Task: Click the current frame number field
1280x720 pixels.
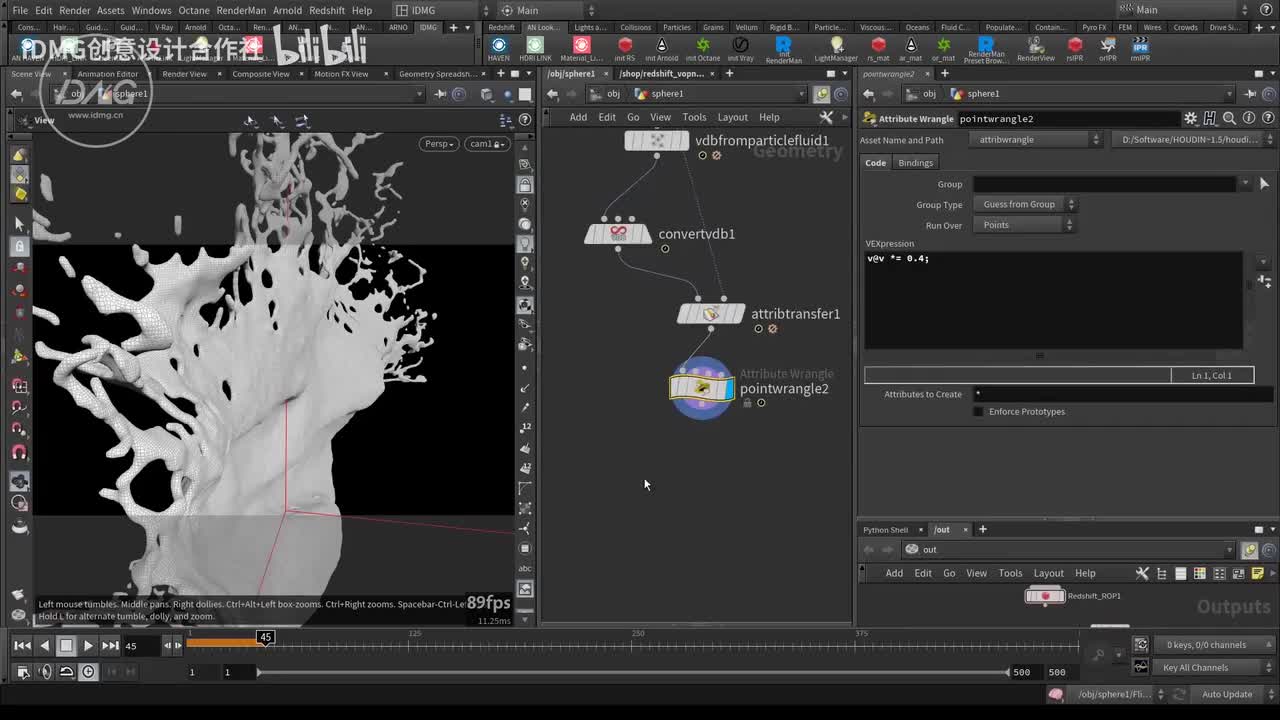Action: tap(140, 646)
